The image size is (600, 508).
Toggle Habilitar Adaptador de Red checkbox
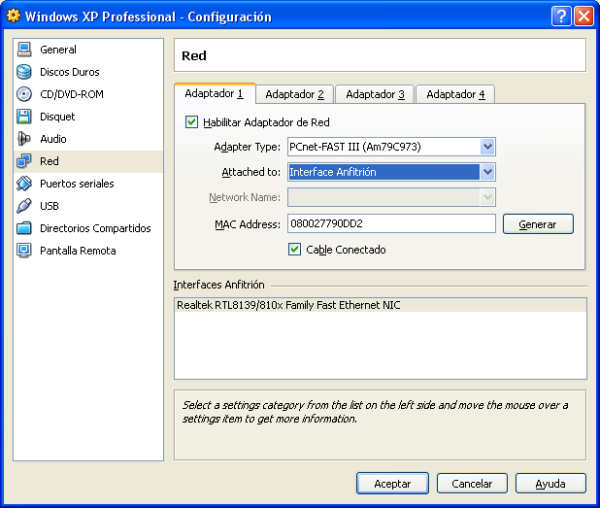coord(192,123)
